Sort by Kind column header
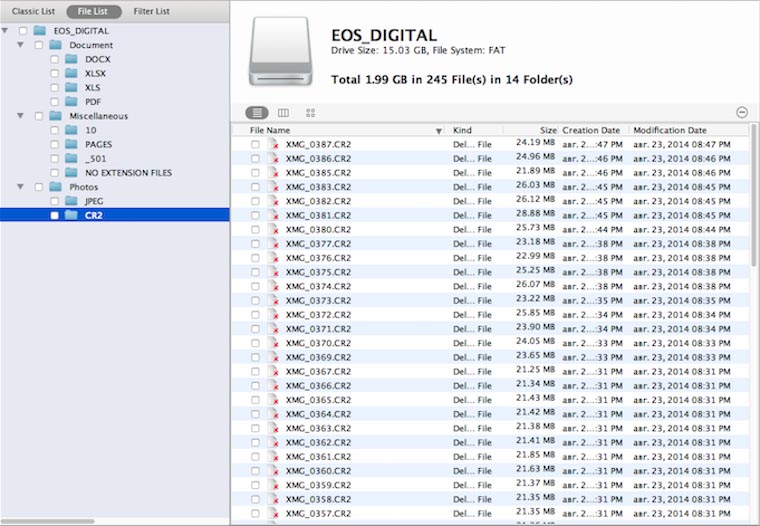The height and width of the screenshot is (526, 760). tap(475, 130)
